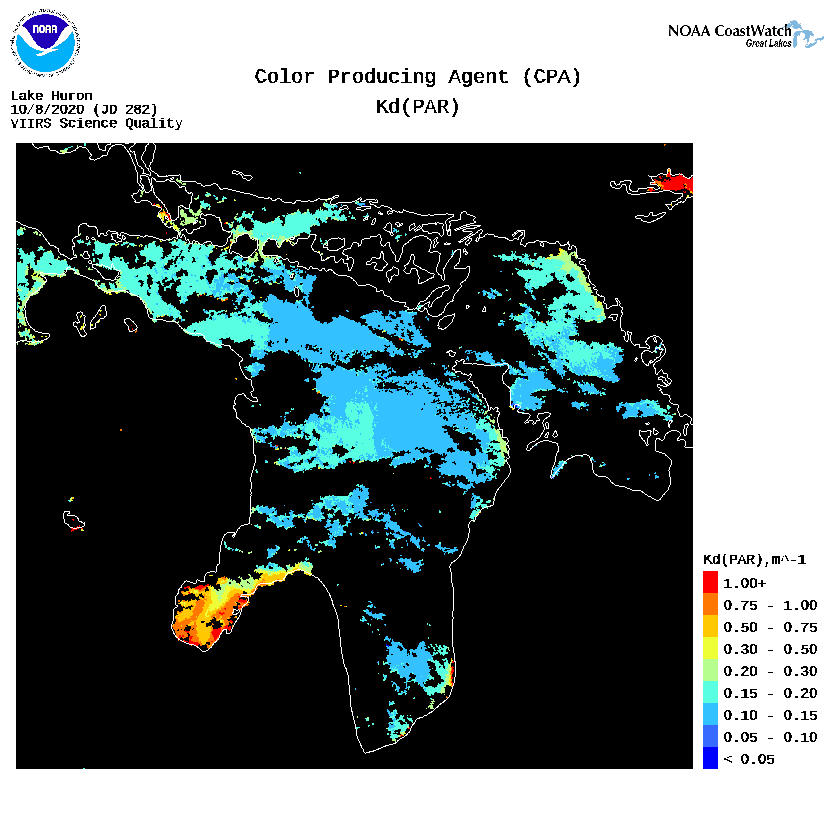
Task: Click the NOAA CoastWatch Great Lakes logo
Action: click(x=746, y=34)
